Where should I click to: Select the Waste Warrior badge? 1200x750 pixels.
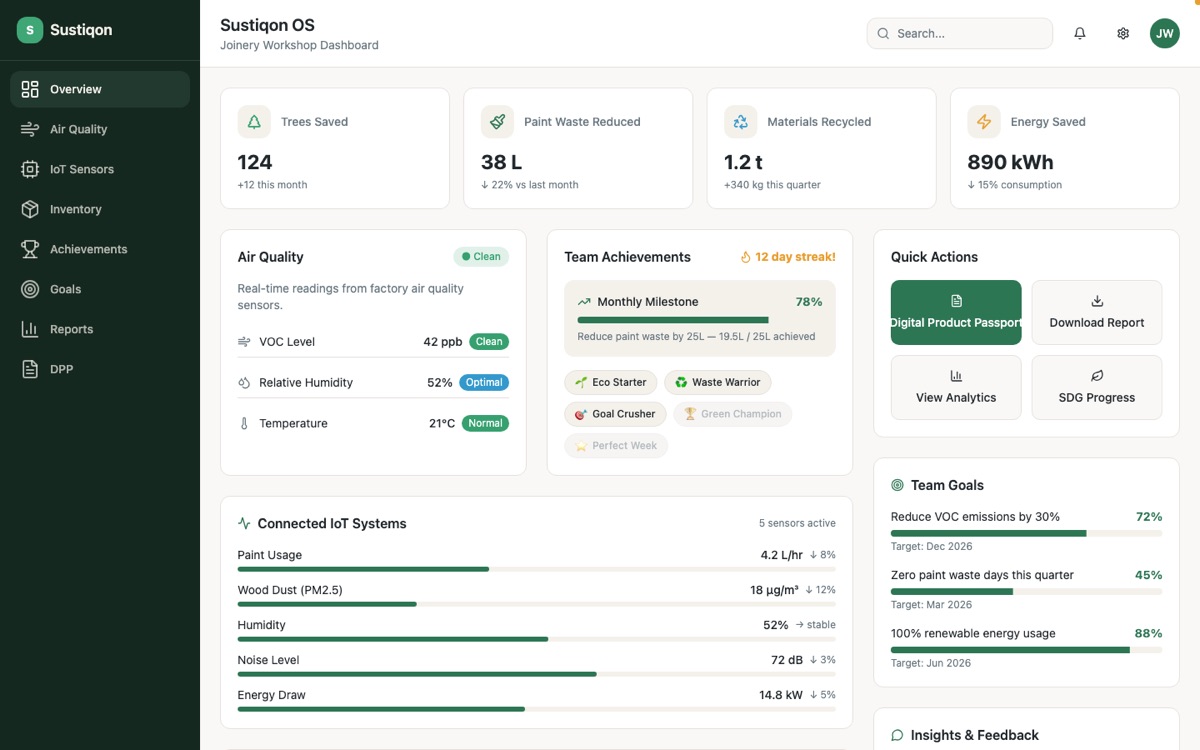coord(718,382)
